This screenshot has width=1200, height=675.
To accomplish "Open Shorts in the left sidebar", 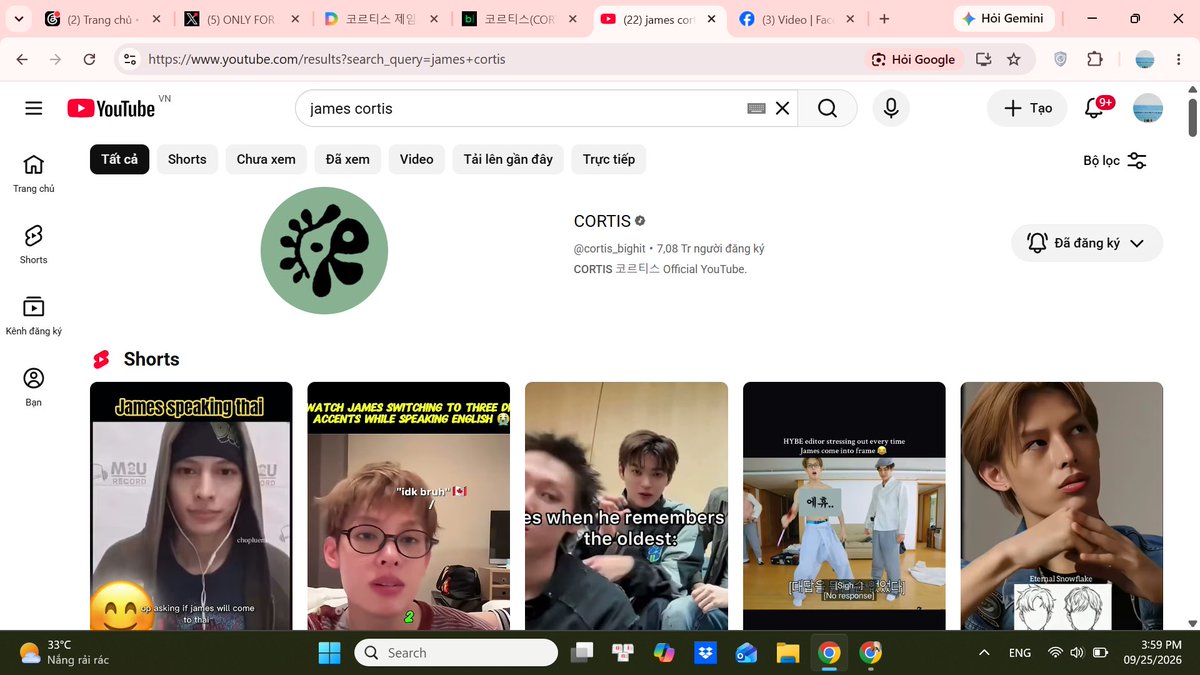I will coord(34,245).
